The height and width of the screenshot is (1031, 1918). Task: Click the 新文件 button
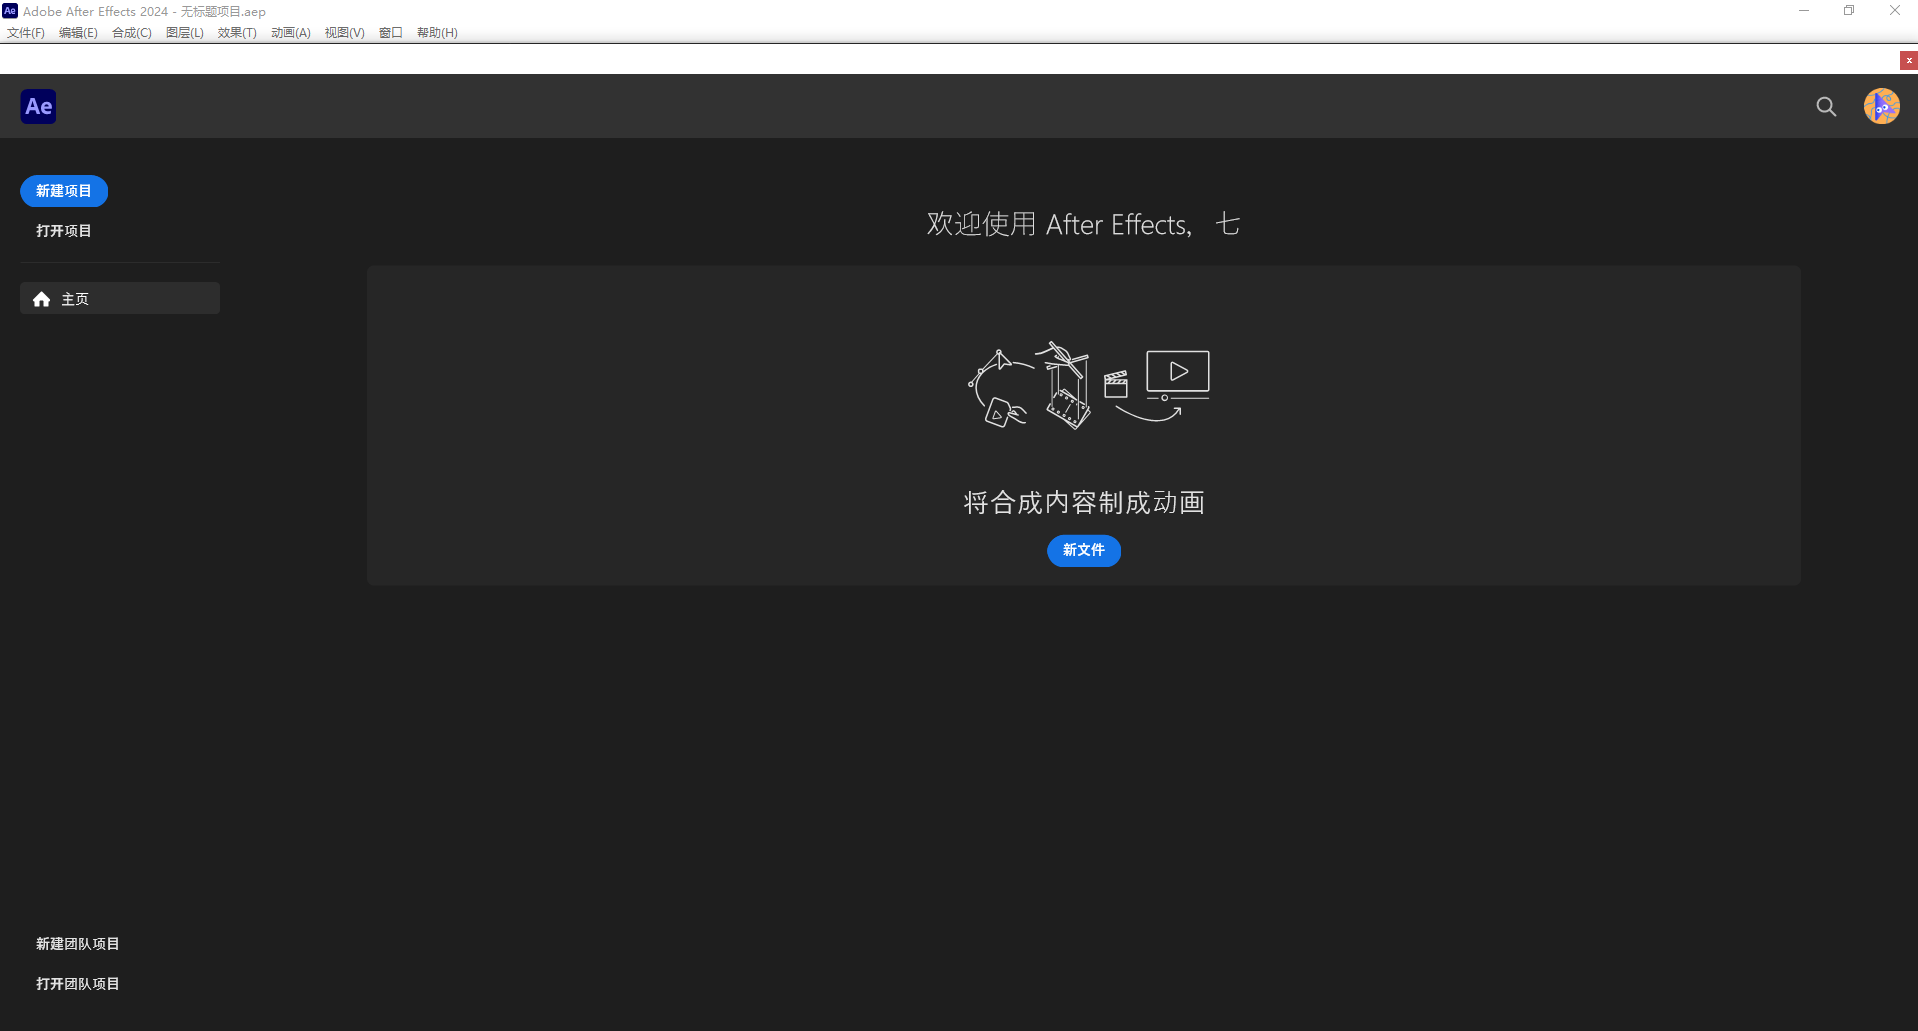coord(1083,550)
